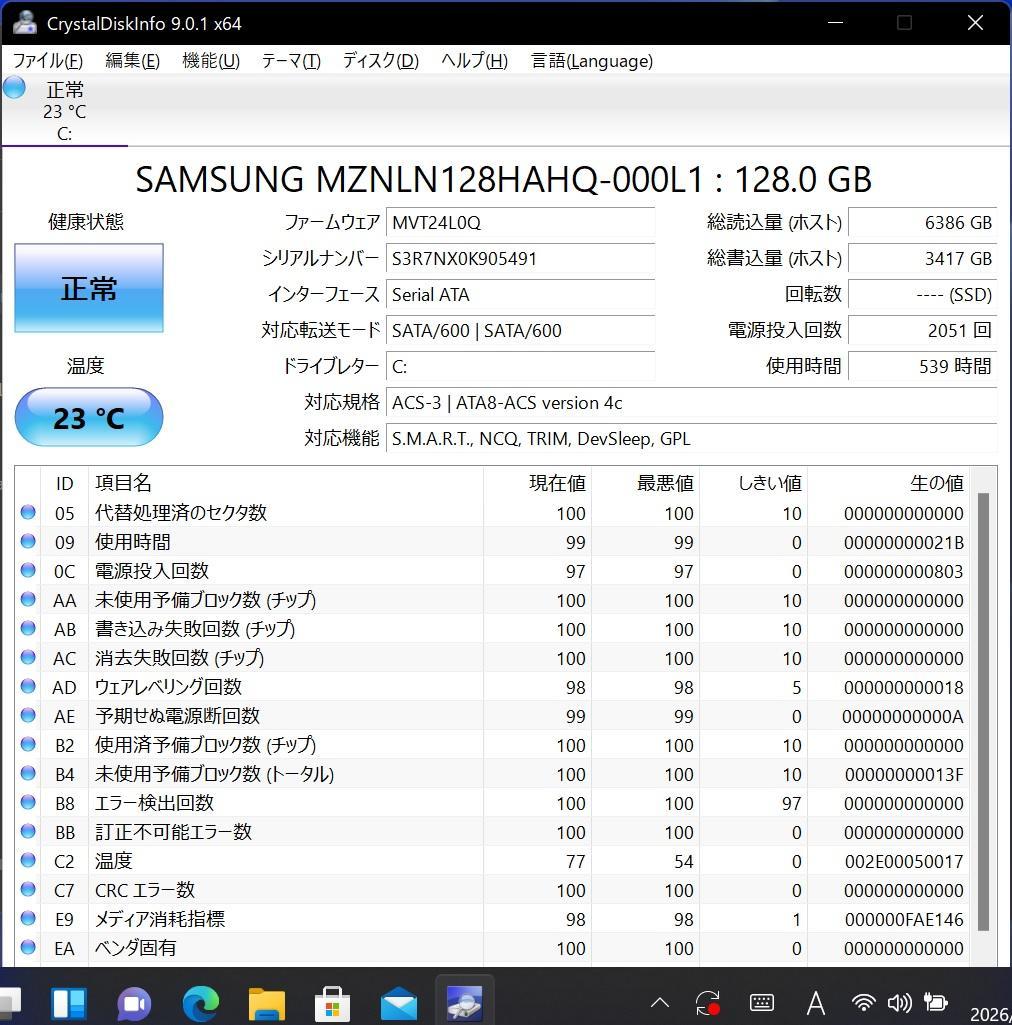The image size is (1012, 1025).
Task: Click the blue indicator for CRC エラー数 row
Action: pyautogui.click(x=27, y=890)
